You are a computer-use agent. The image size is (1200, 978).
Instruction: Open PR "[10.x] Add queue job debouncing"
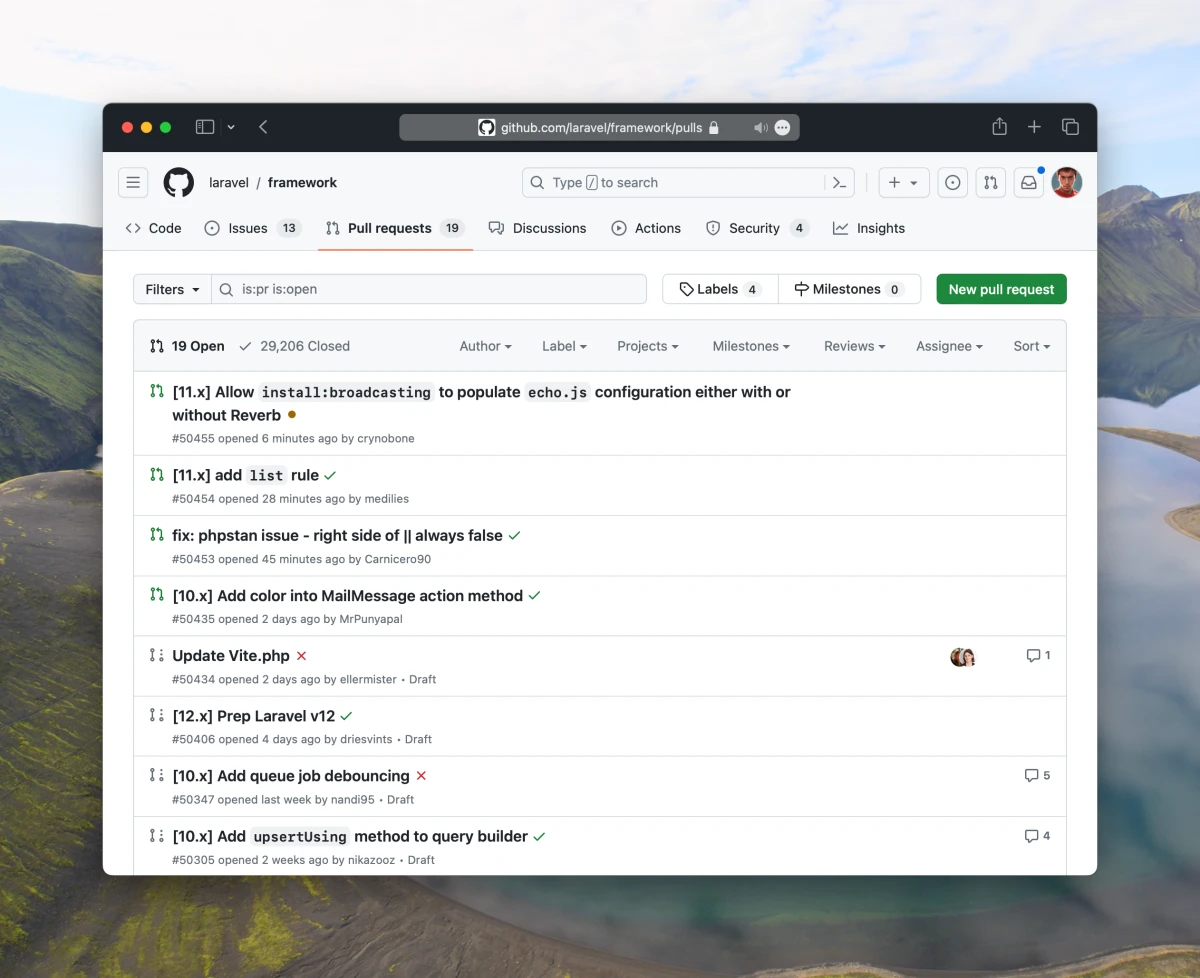tap(291, 776)
